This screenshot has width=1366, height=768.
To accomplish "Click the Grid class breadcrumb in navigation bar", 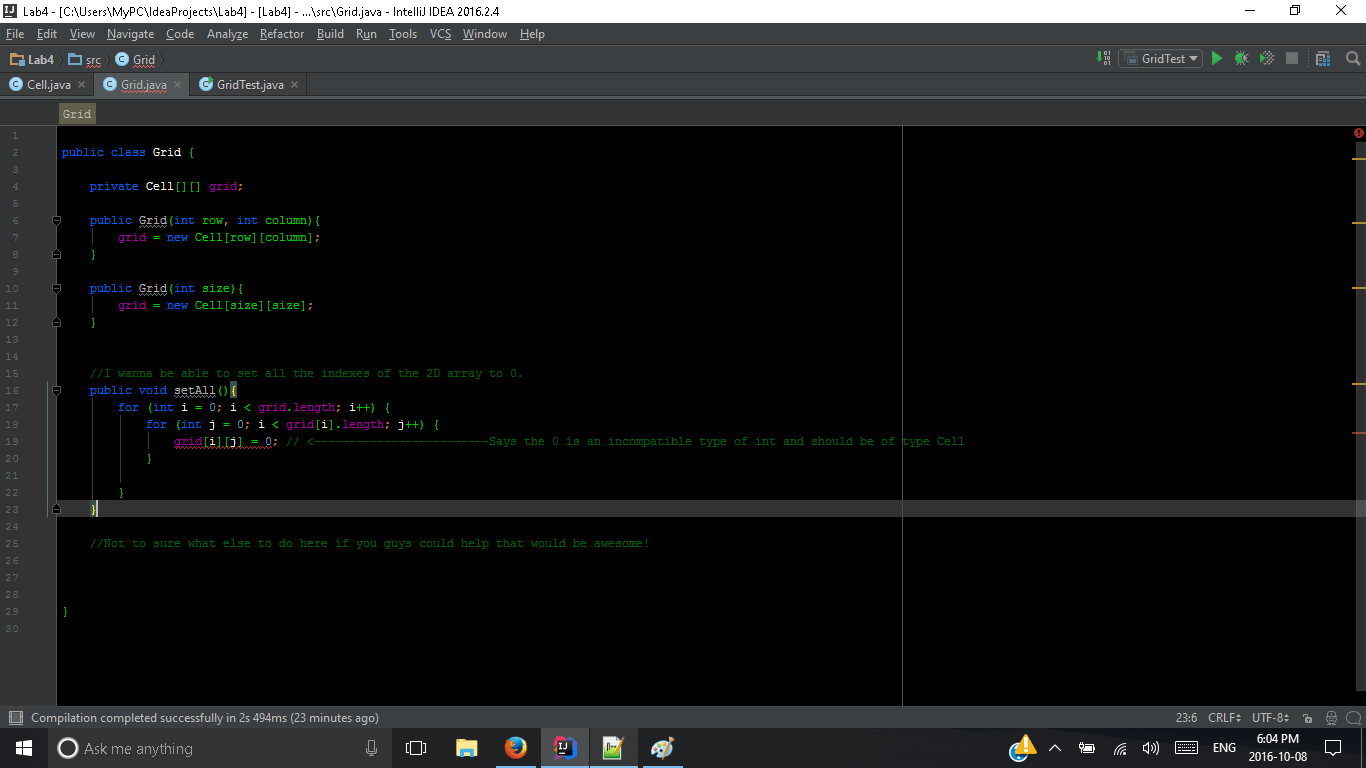I will coord(136,59).
